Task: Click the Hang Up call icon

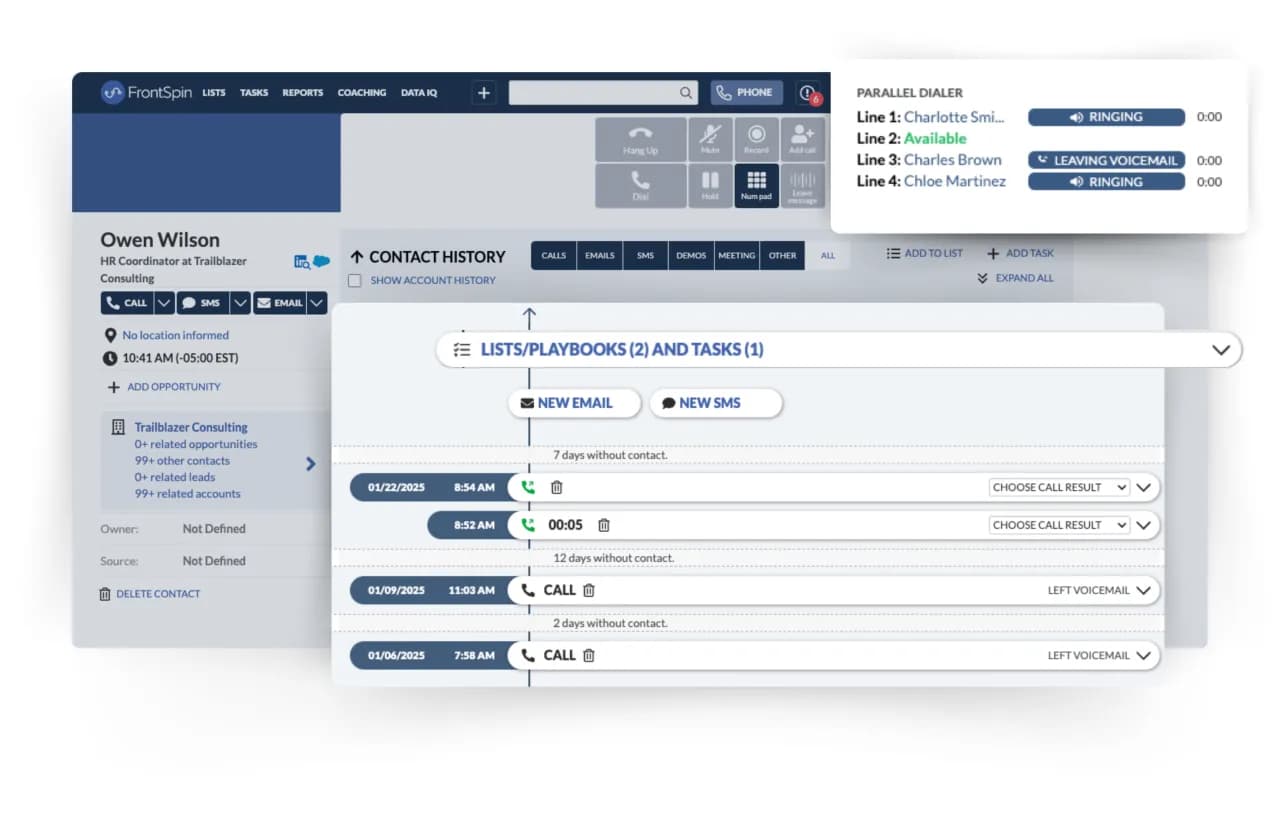Action: (640, 139)
